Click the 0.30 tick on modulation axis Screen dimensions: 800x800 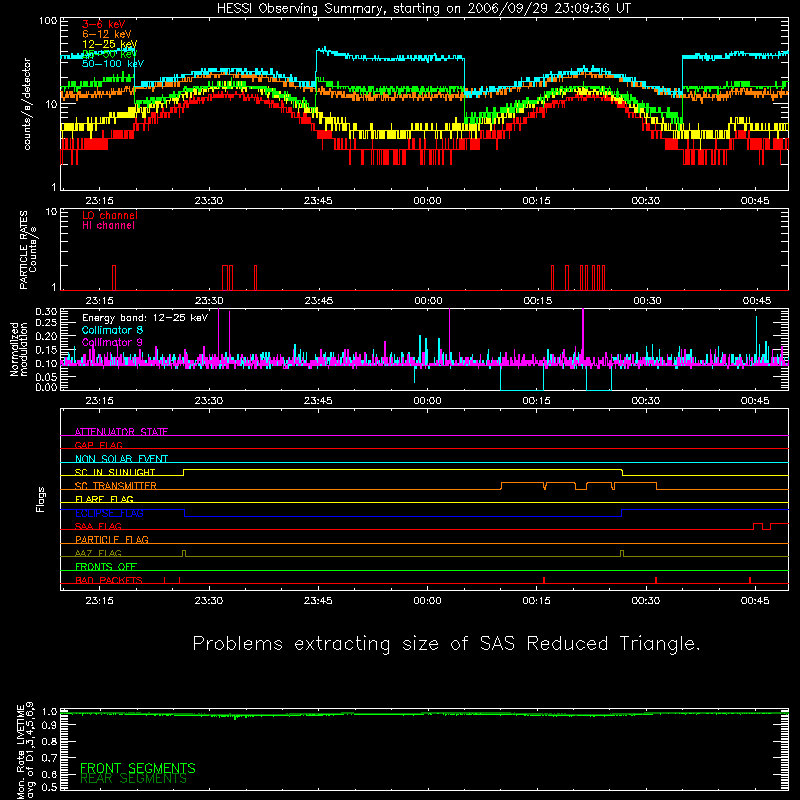coord(46,311)
